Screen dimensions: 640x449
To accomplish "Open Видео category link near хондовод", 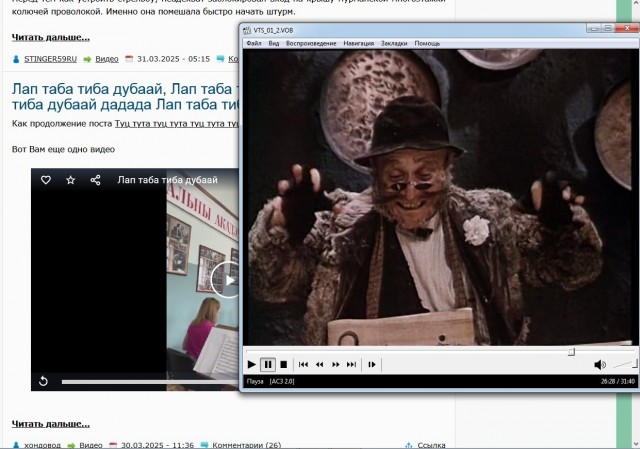I will point(91,445).
